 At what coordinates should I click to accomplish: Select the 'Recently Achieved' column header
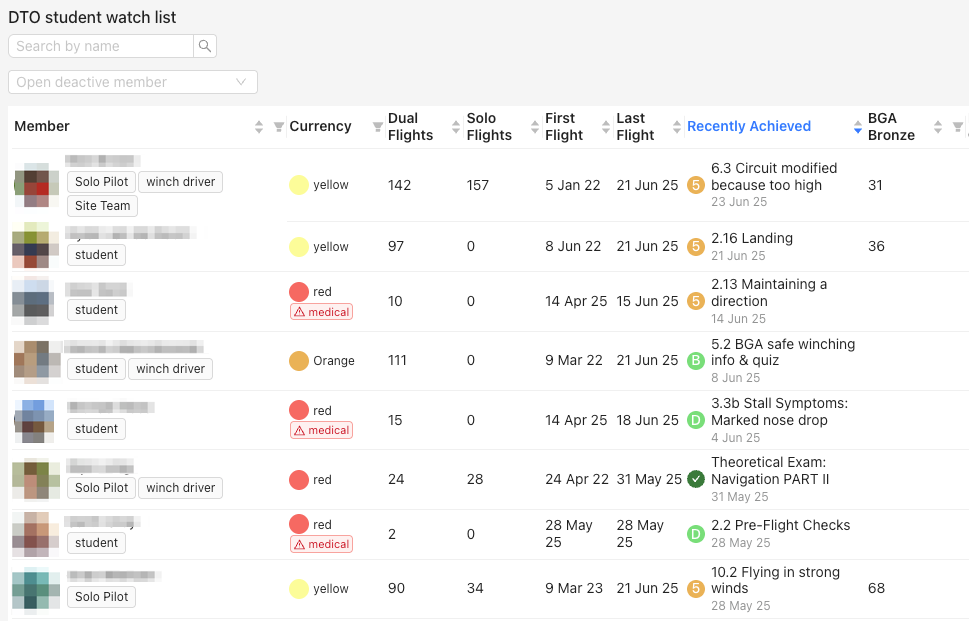(x=748, y=126)
